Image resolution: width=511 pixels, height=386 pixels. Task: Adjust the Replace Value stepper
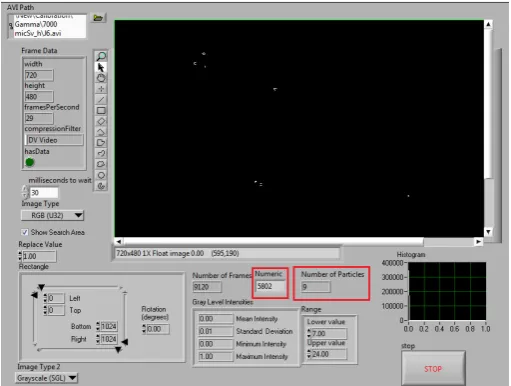(x=20, y=256)
